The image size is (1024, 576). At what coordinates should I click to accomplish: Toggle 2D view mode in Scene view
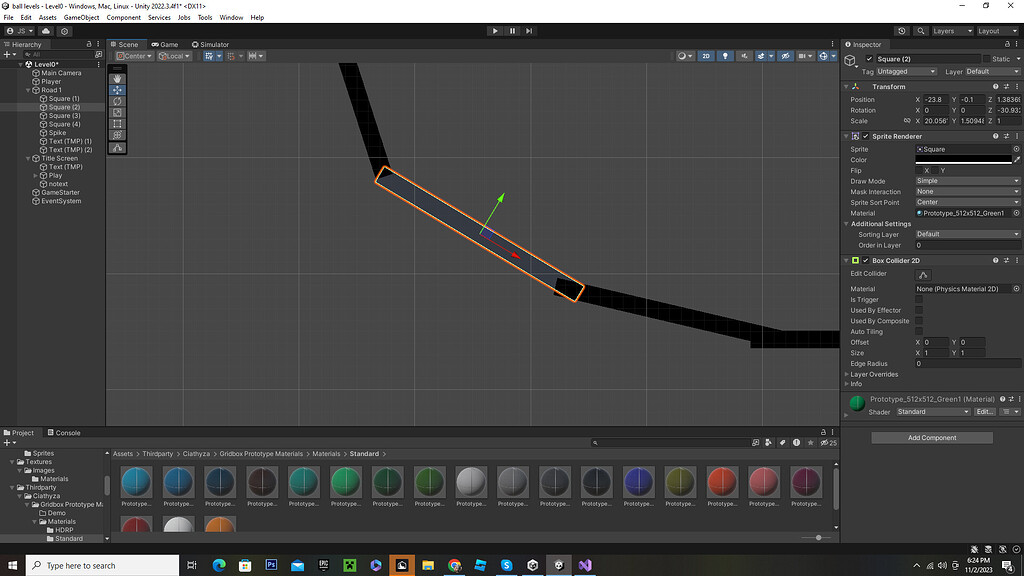(x=706, y=56)
